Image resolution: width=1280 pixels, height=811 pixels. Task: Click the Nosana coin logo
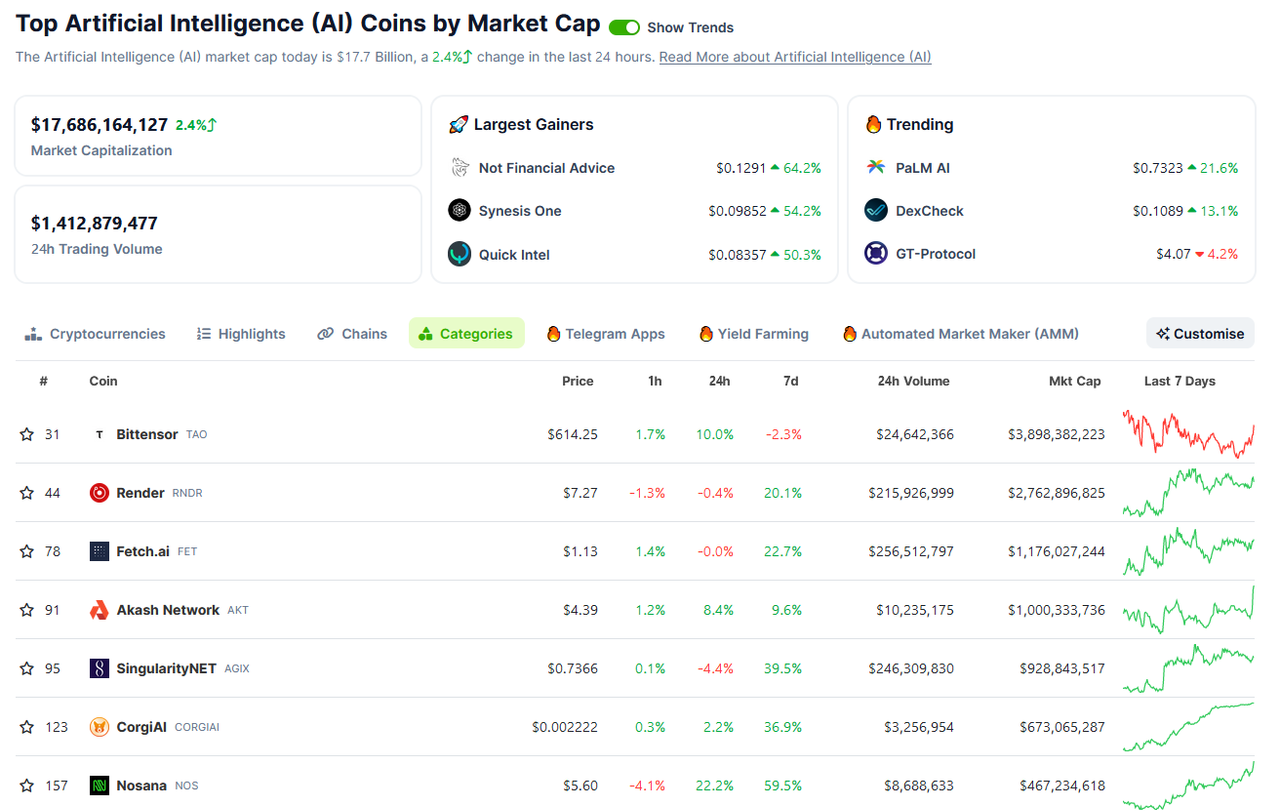pos(99,785)
